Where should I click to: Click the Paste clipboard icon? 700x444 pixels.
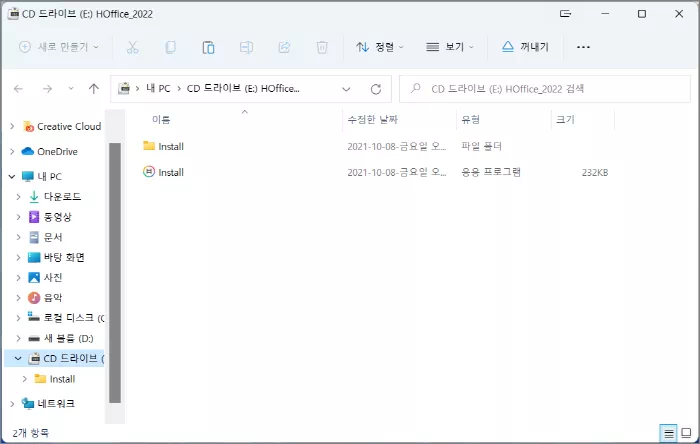tap(208, 47)
